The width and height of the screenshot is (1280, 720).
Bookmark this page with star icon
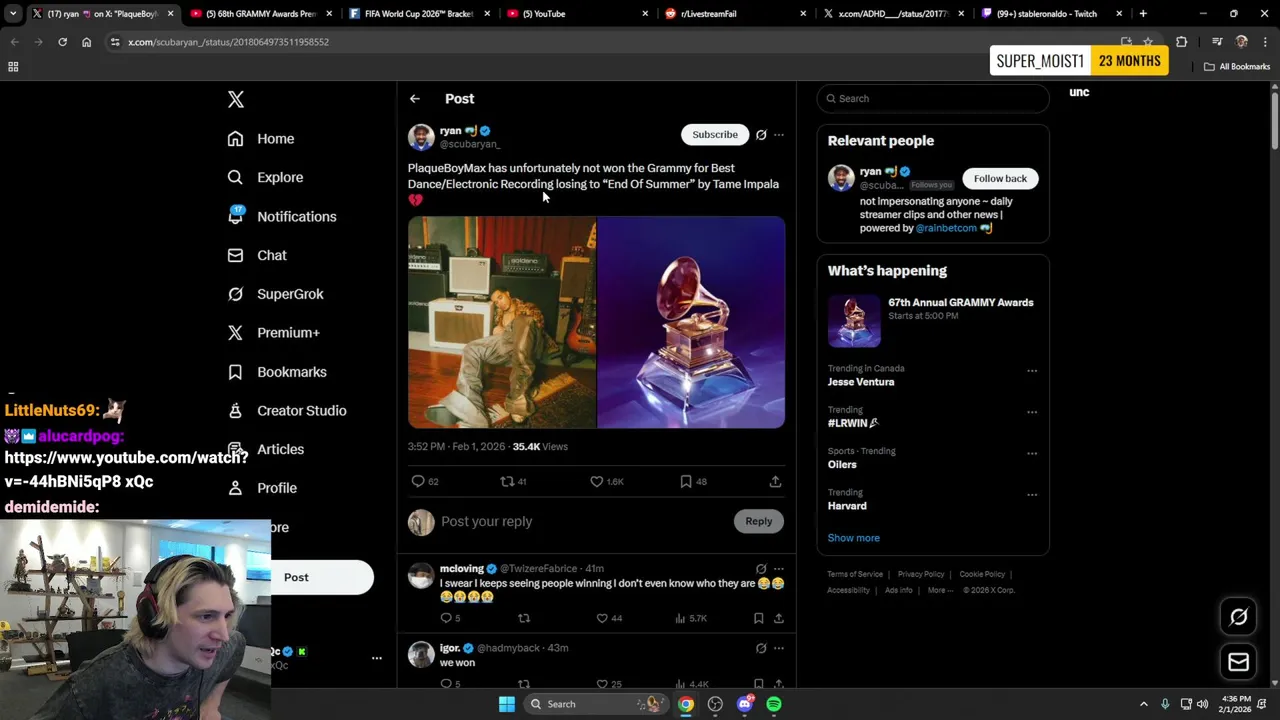1148,42
